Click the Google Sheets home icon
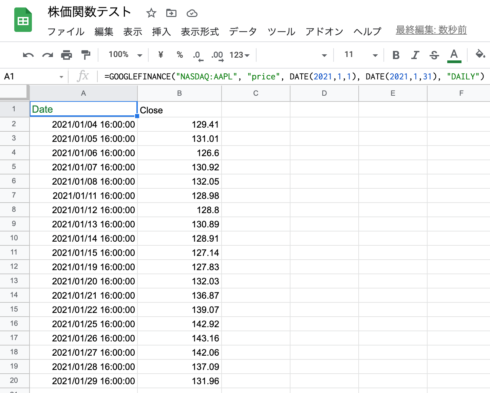The width and height of the screenshot is (490, 393). pos(23,20)
